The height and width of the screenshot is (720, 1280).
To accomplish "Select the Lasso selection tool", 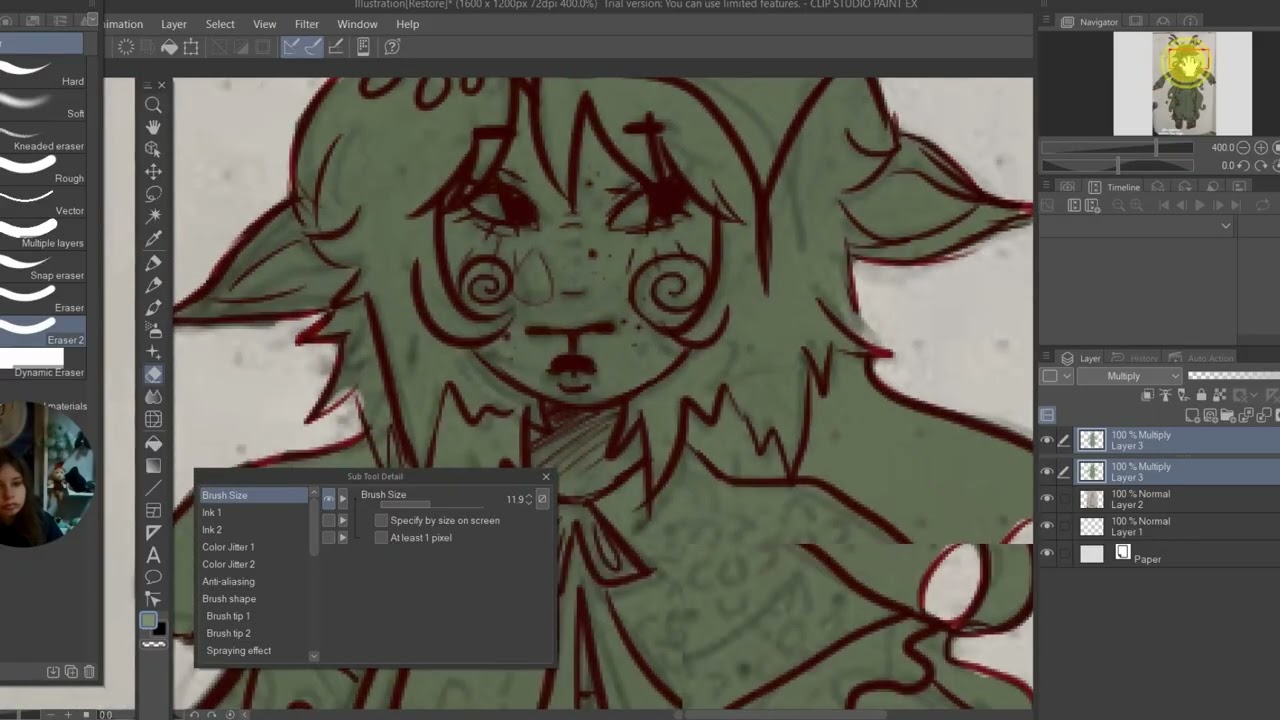I will click(153, 194).
